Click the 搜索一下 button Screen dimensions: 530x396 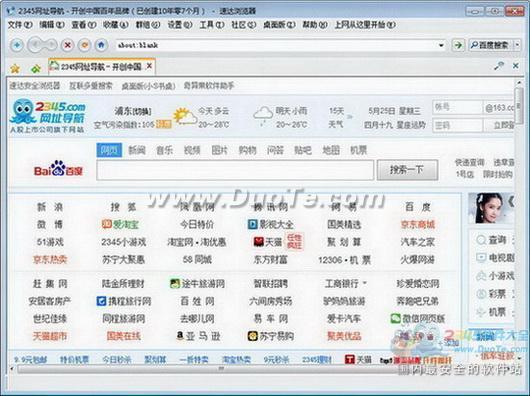pos(407,170)
